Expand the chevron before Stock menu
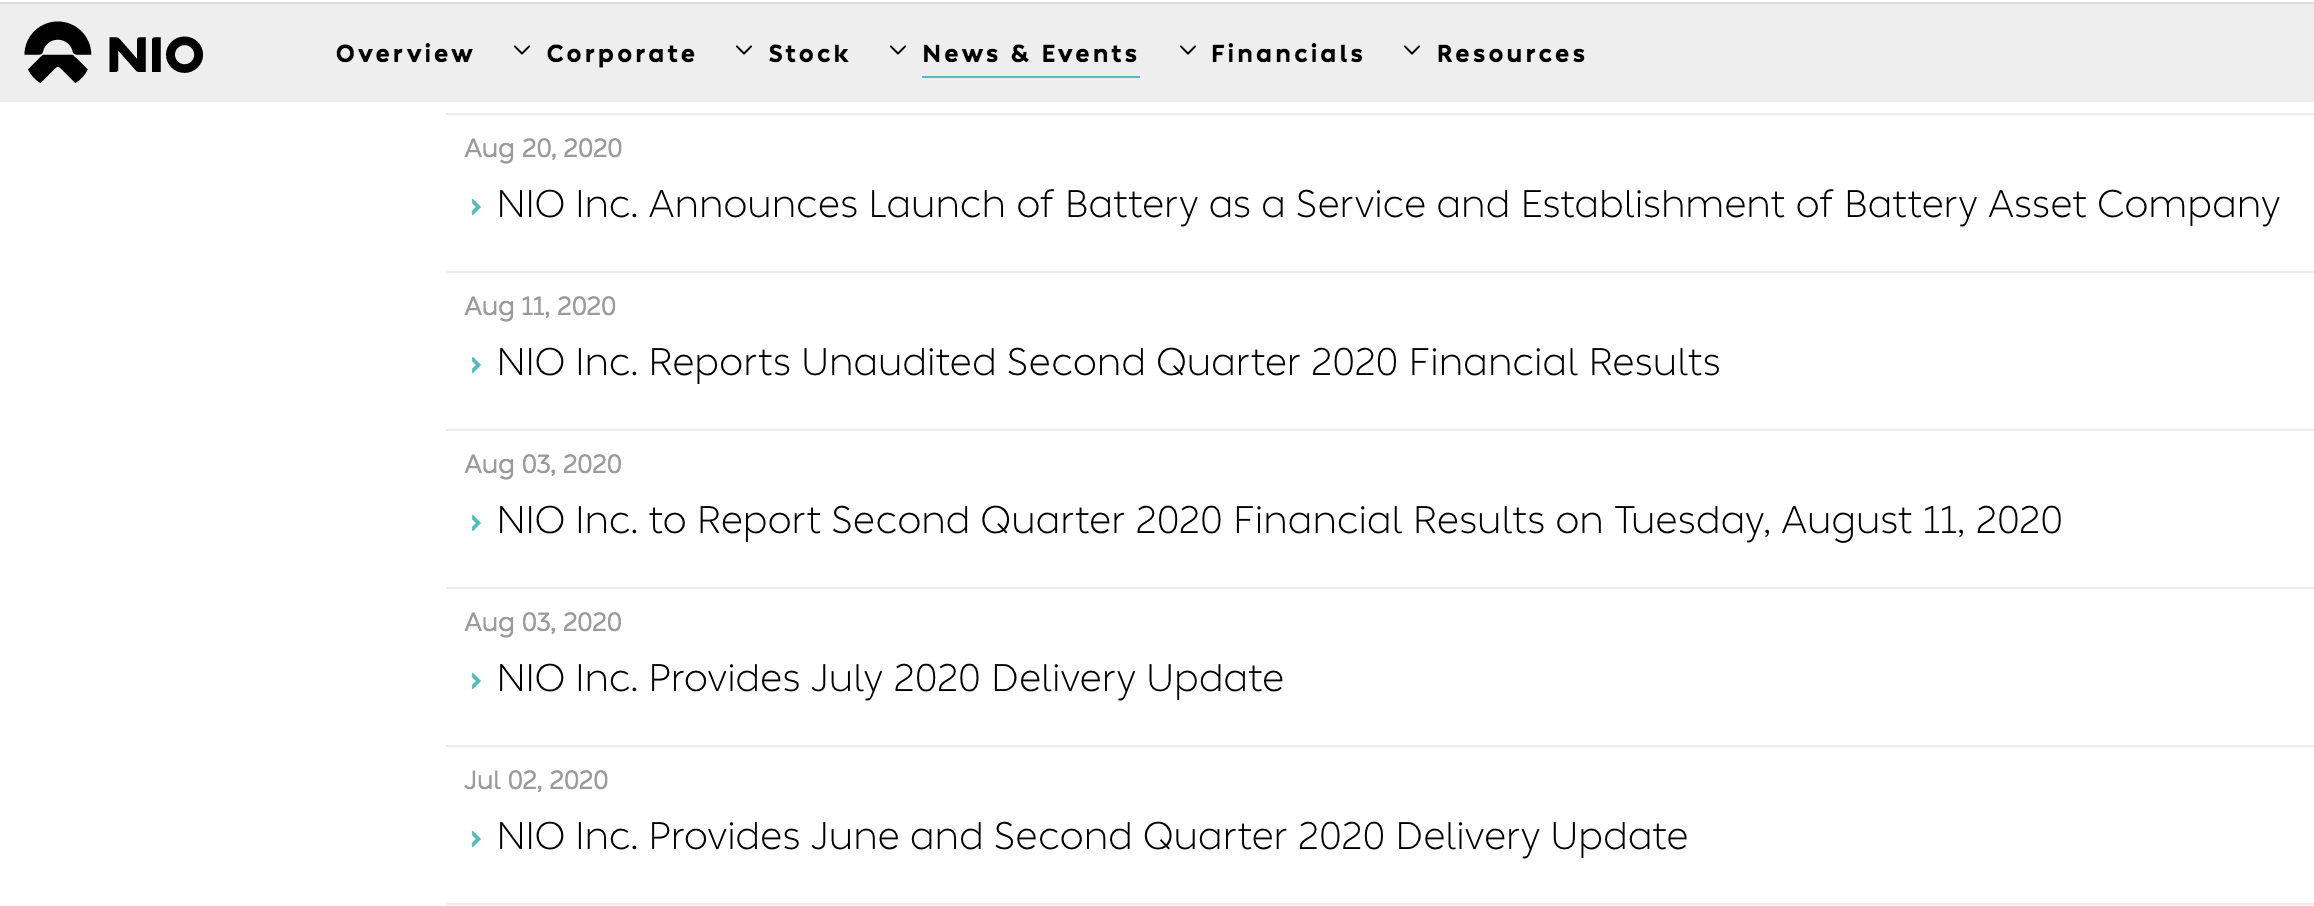Screen dimensions: 2314x906 (x=743, y=50)
